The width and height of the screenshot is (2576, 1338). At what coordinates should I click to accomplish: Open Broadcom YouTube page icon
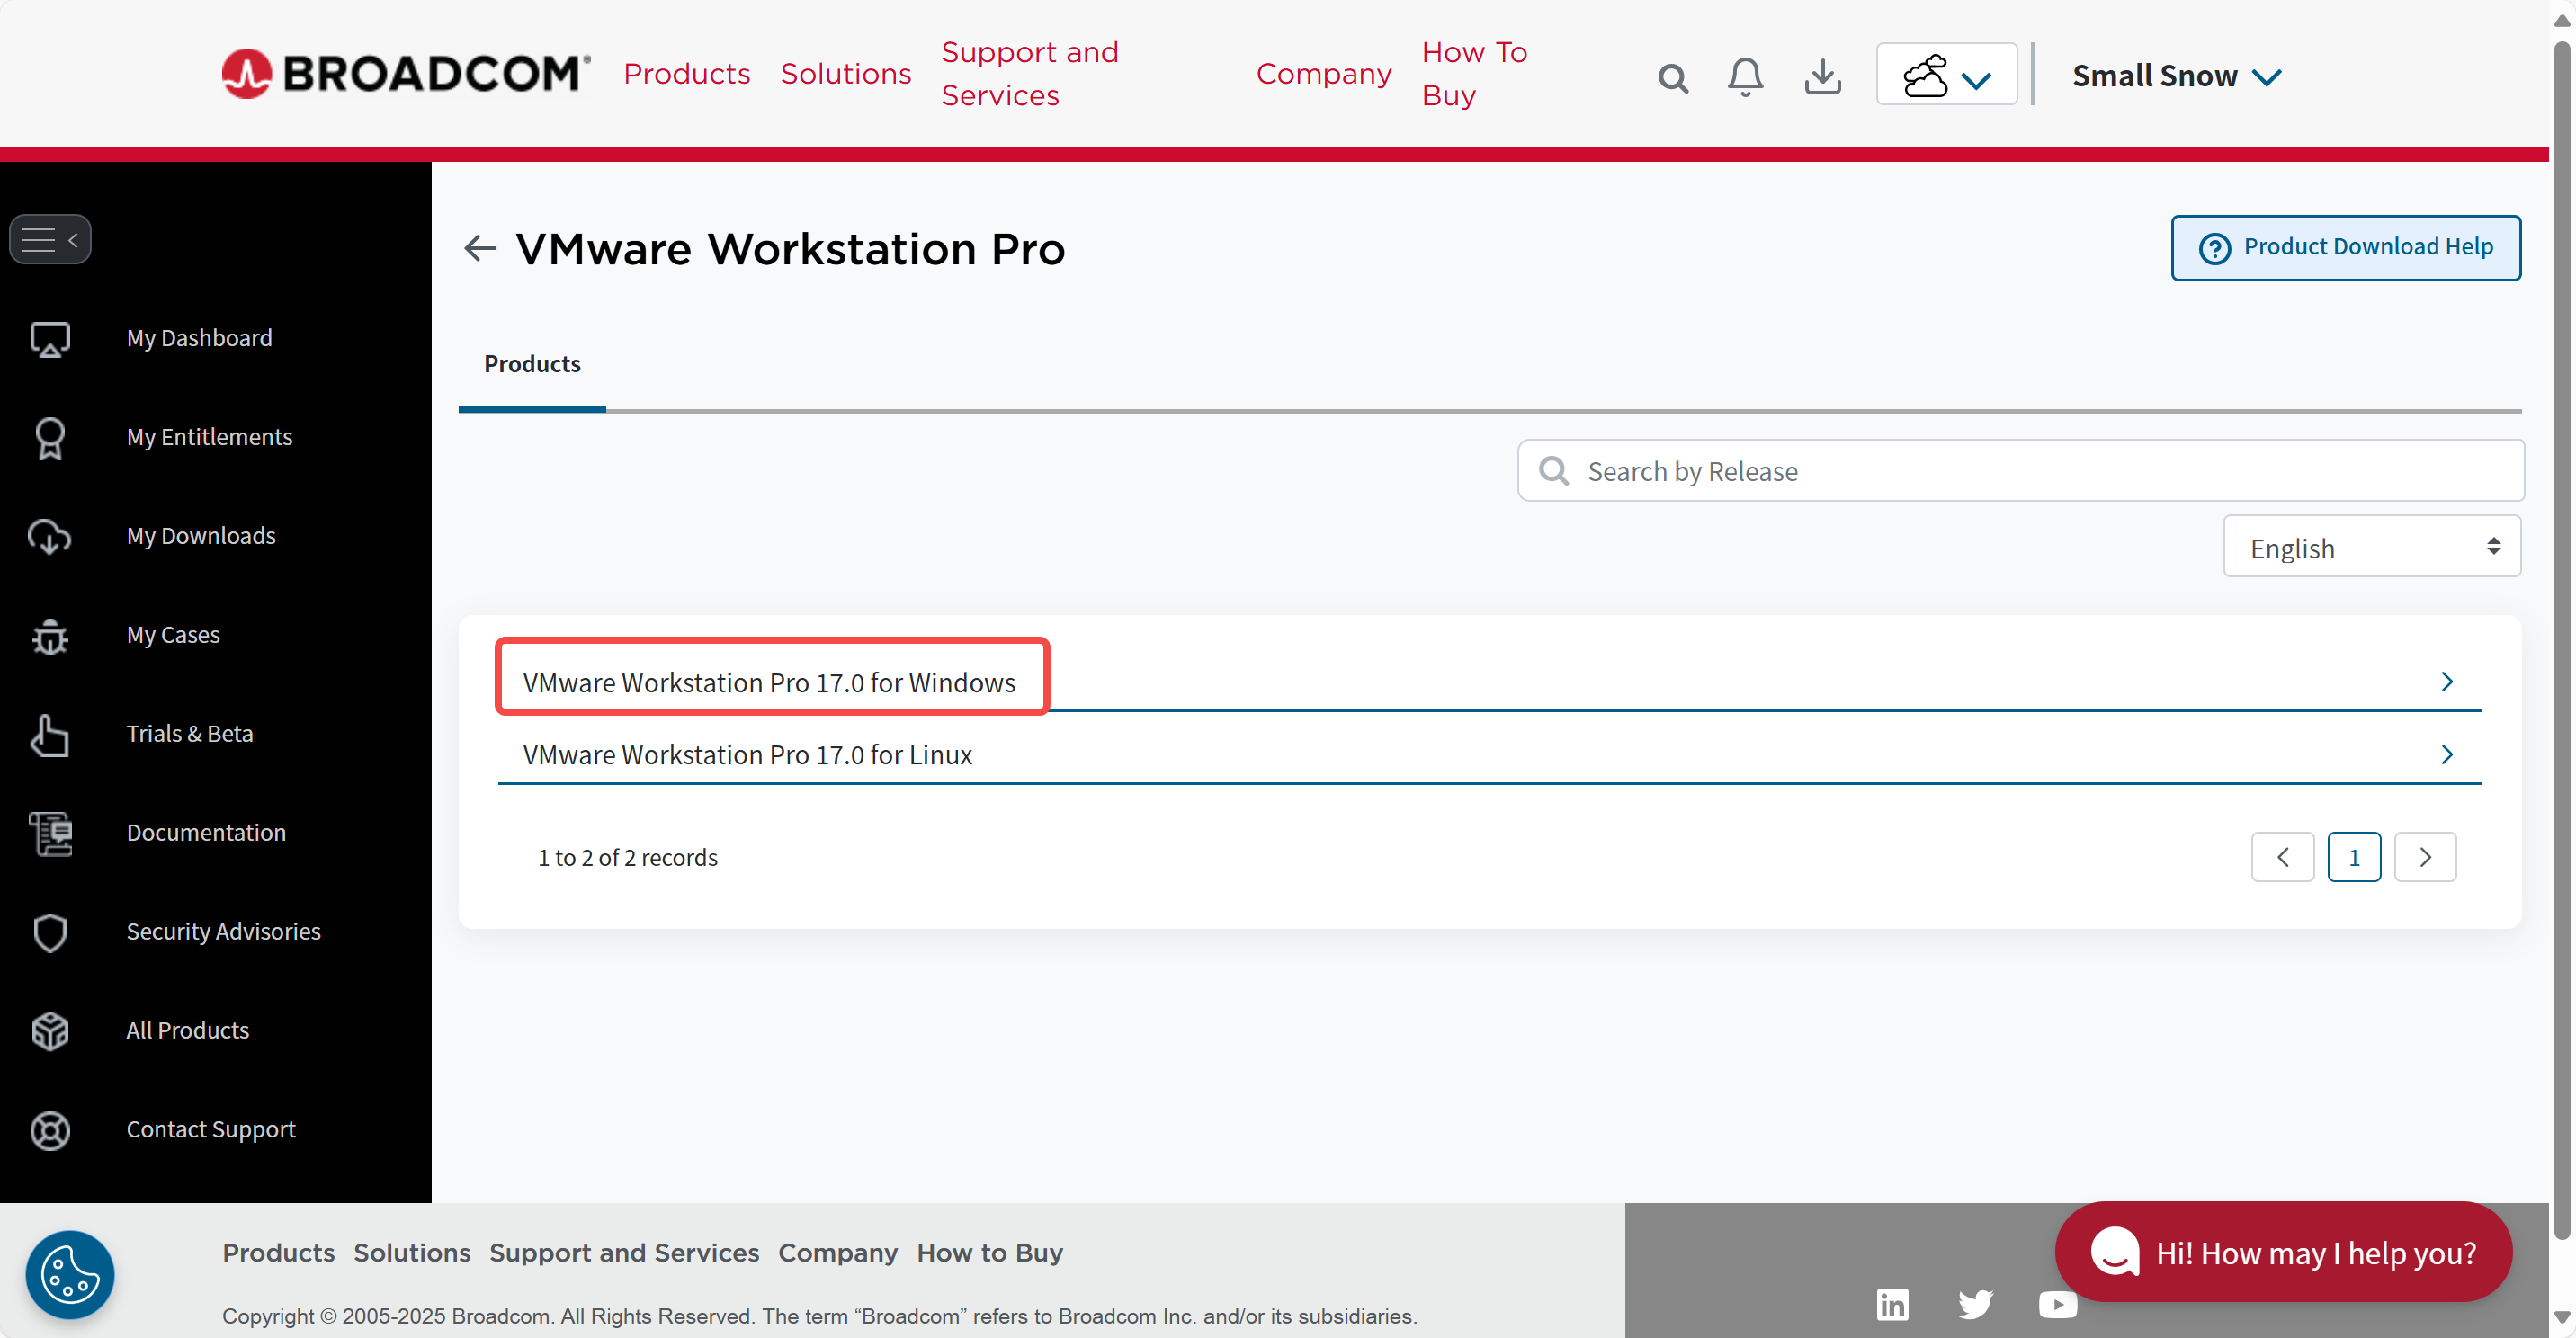2057,1304
